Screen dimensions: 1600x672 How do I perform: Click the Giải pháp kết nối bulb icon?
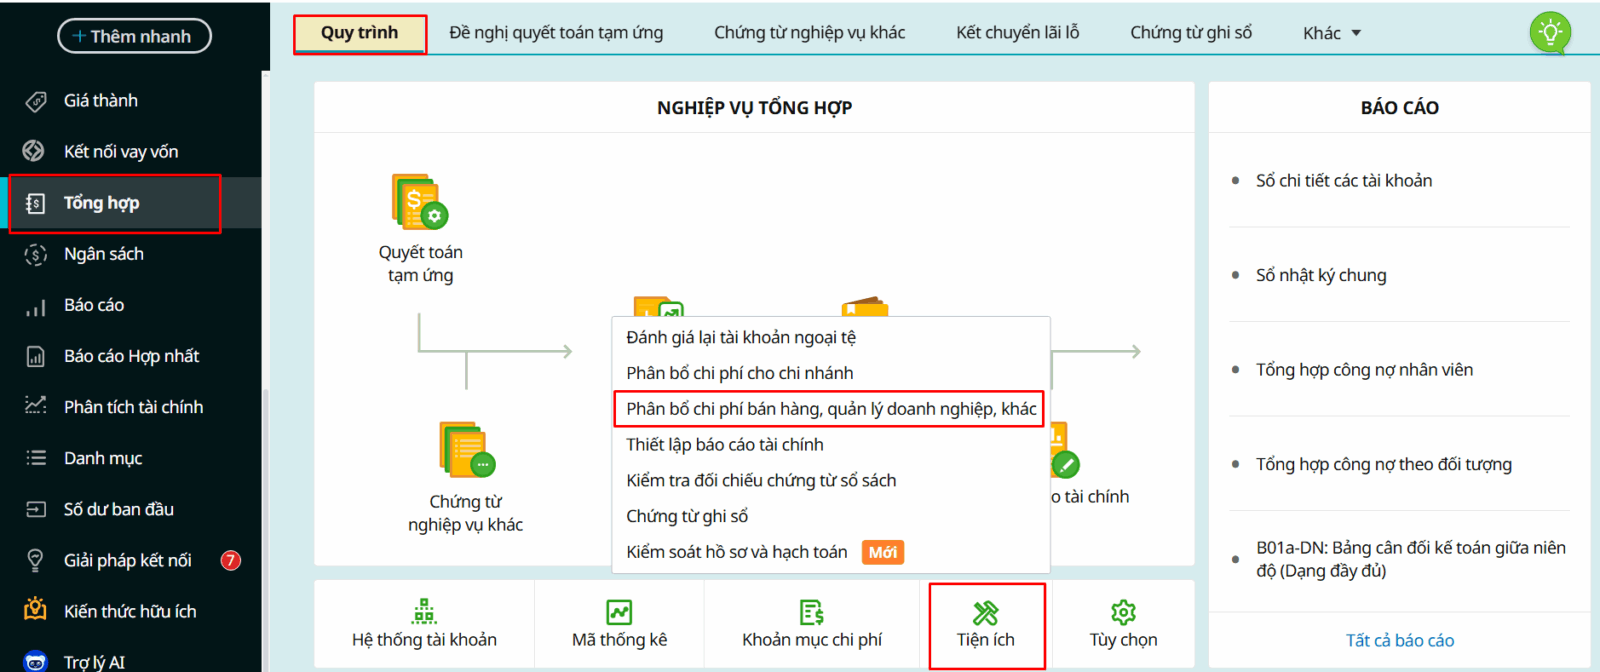tap(36, 560)
